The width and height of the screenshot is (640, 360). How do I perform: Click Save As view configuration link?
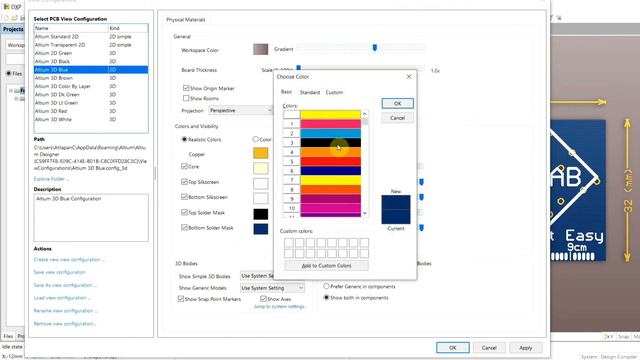65,285
